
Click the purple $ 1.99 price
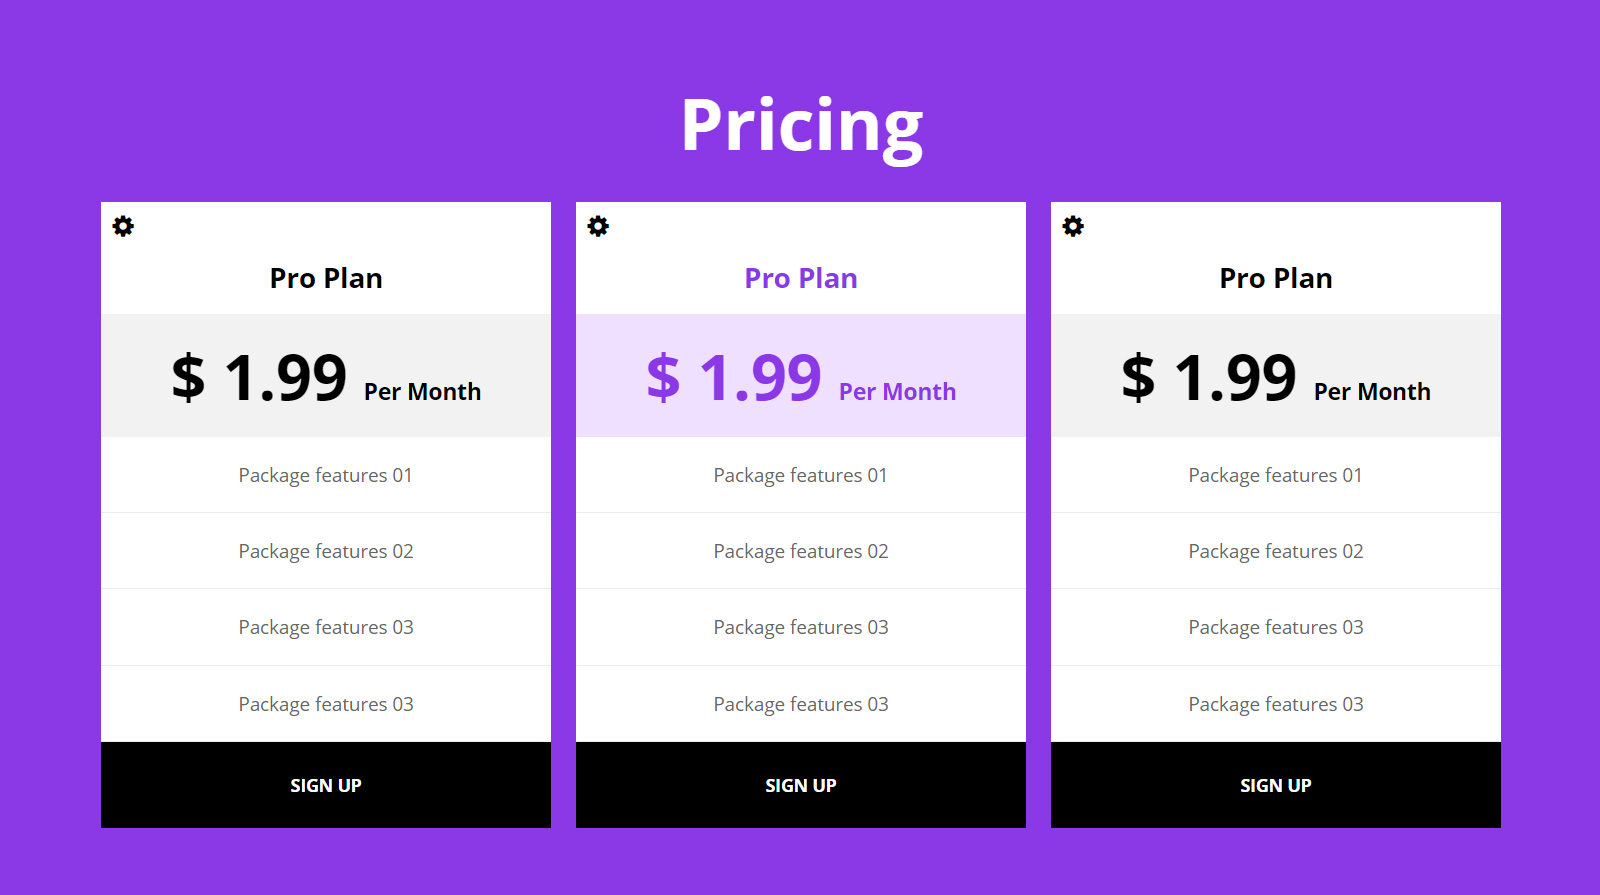734,378
